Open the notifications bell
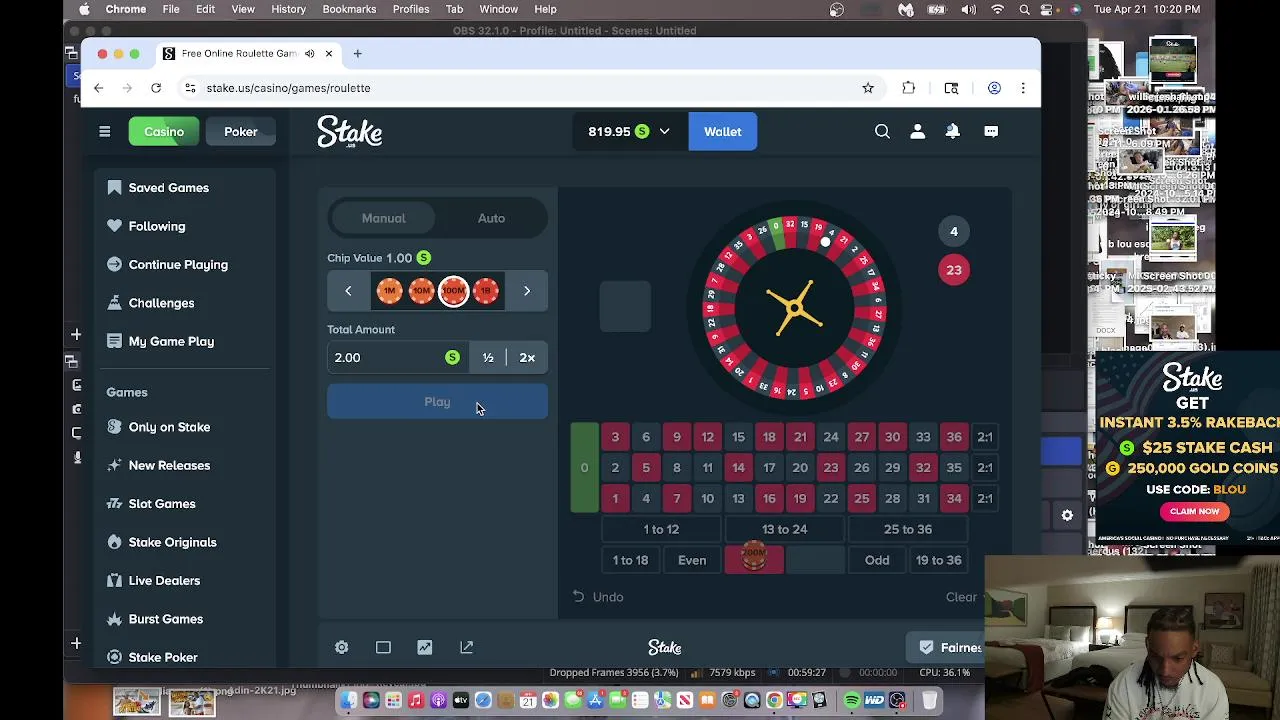Image resolution: width=1280 pixels, height=720 pixels. 953,131
